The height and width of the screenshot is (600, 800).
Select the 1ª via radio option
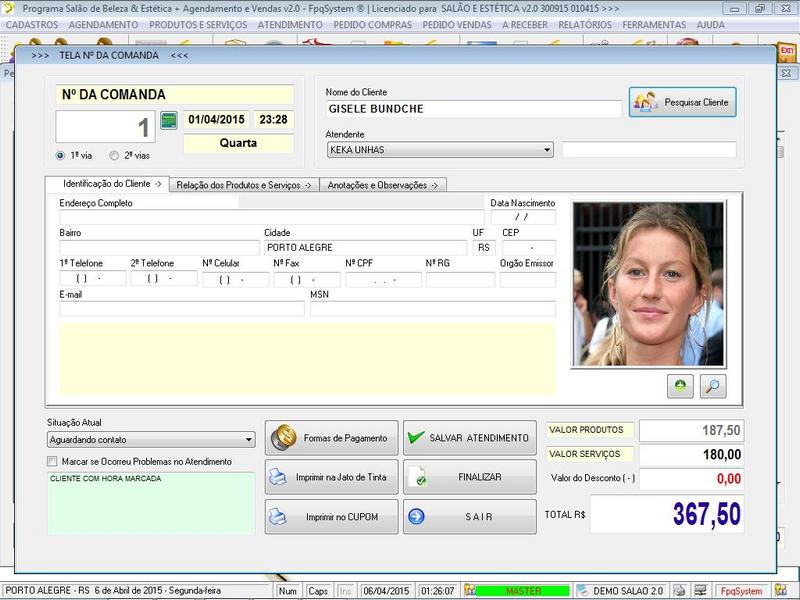coord(61,156)
